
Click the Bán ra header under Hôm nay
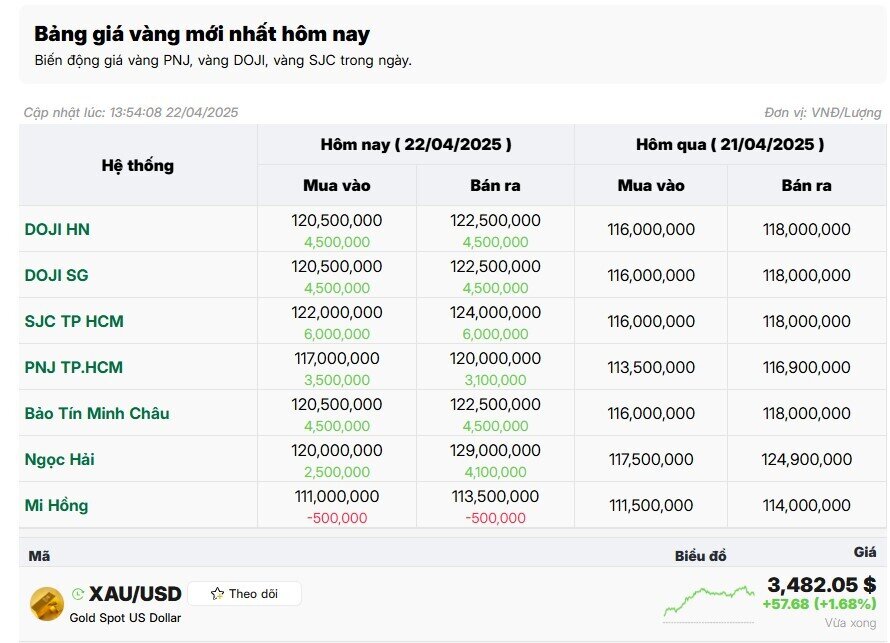(x=495, y=185)
